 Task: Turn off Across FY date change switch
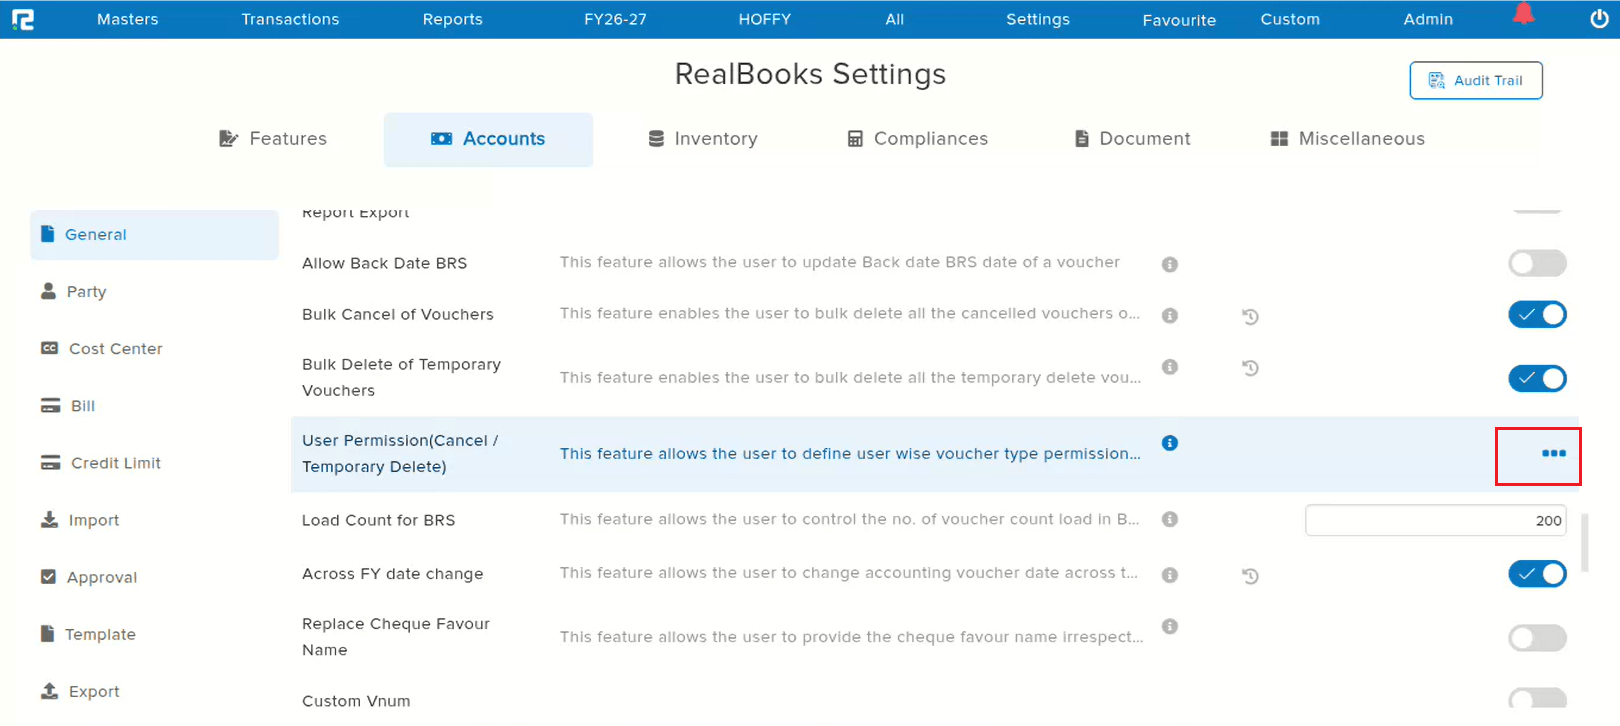[x=1537, y=574]
